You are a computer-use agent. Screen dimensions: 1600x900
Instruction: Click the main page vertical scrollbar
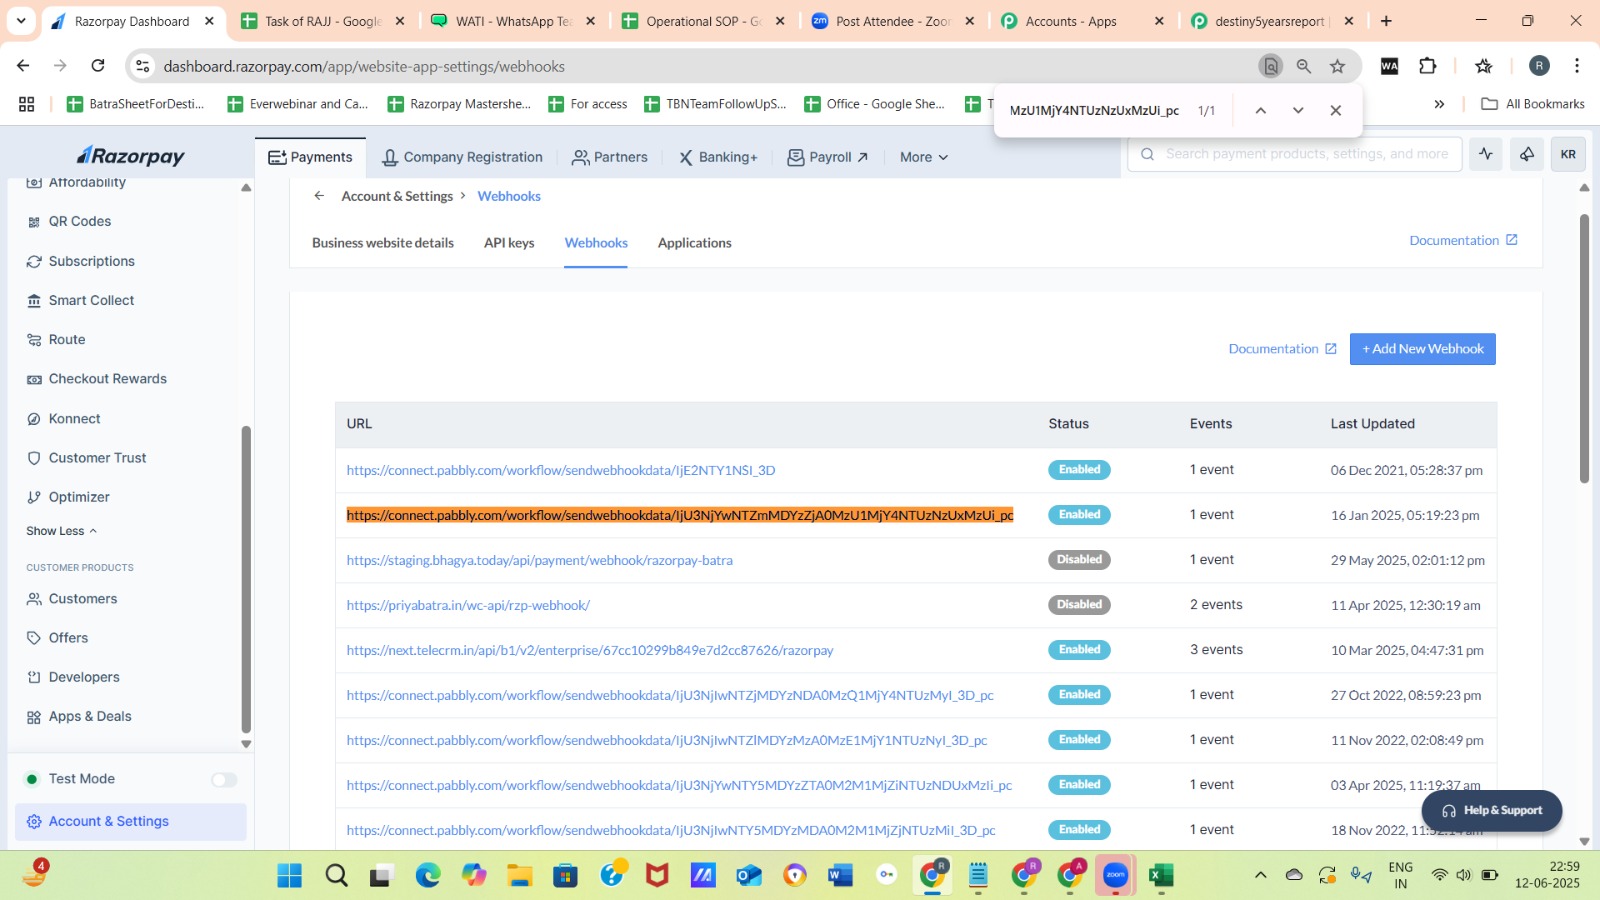tap(1584, 350)
